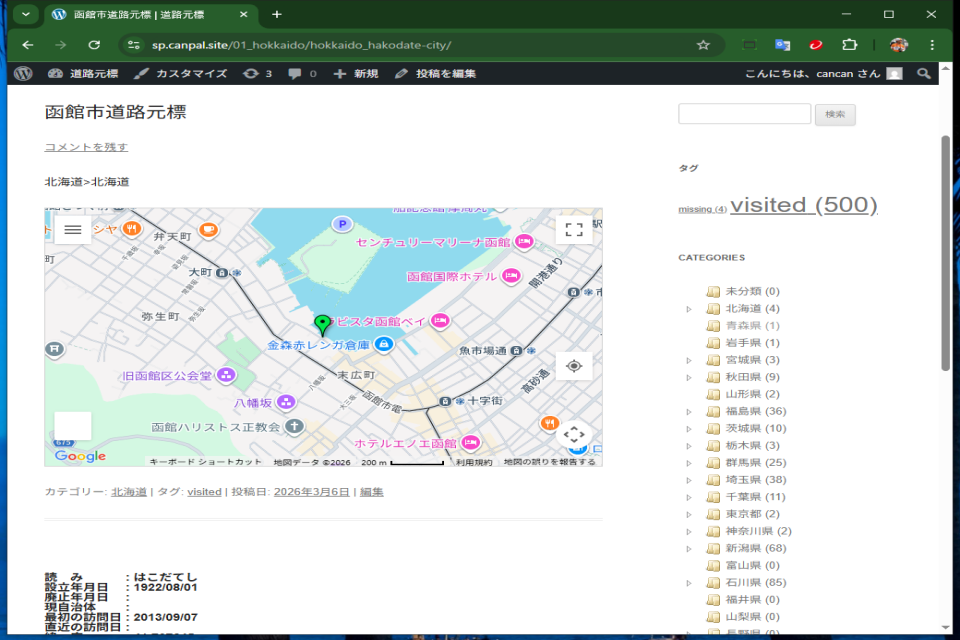
Task: Toggle the map camera controls button
Action: click(x=574, y=434)
